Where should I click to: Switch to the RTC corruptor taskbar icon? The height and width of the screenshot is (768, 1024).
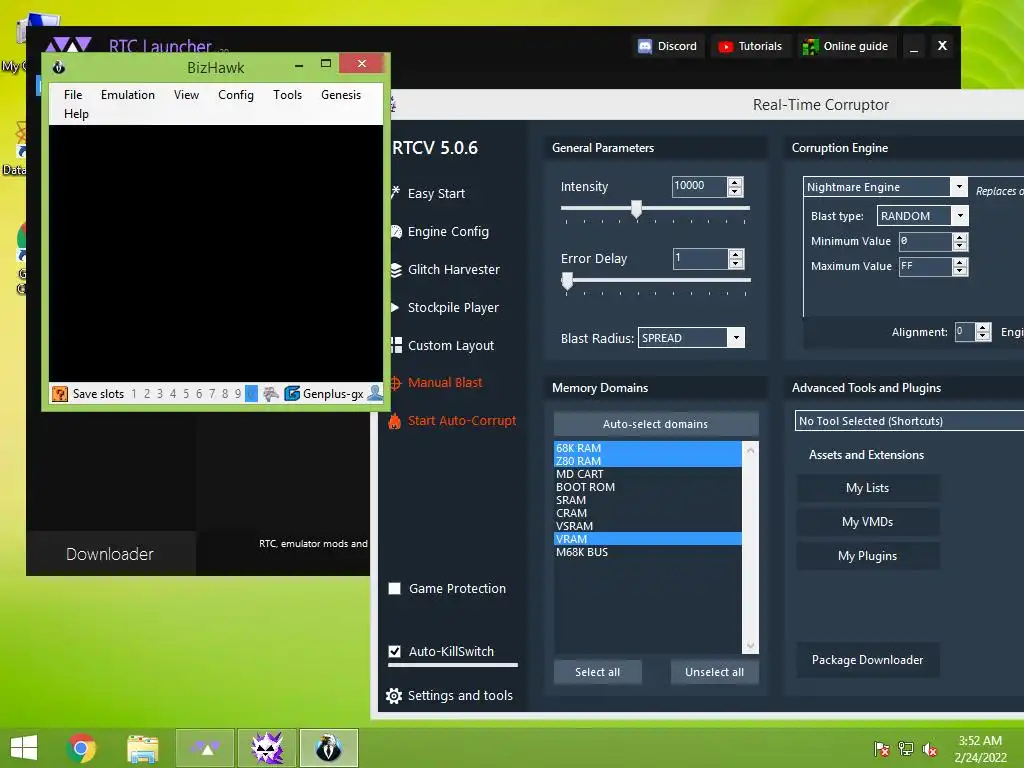pyautogui.click(x=267, y=748)
